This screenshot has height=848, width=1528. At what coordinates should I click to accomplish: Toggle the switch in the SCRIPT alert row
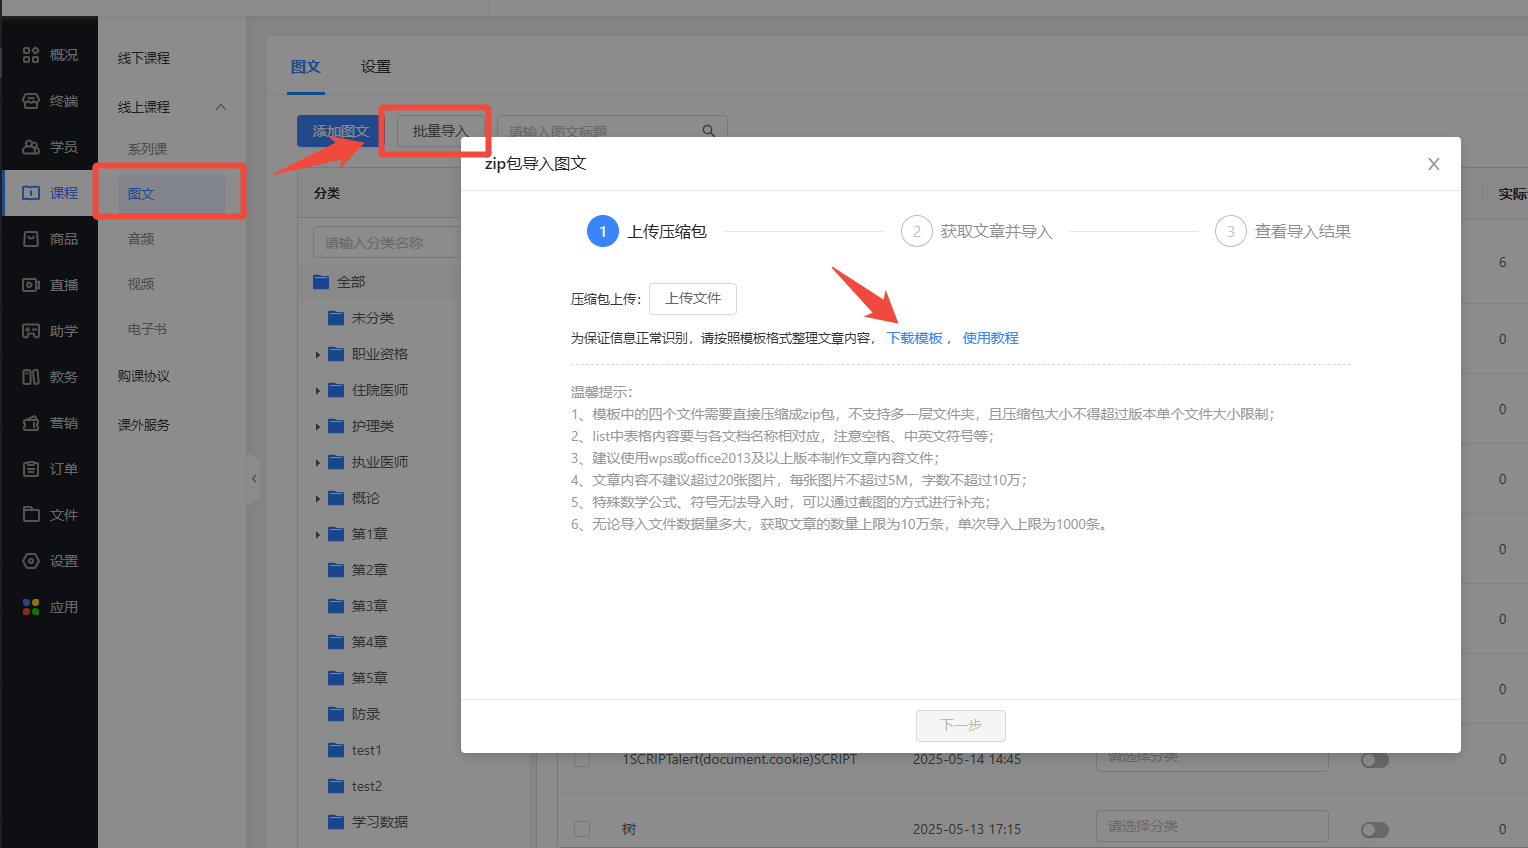point(1374,760)
